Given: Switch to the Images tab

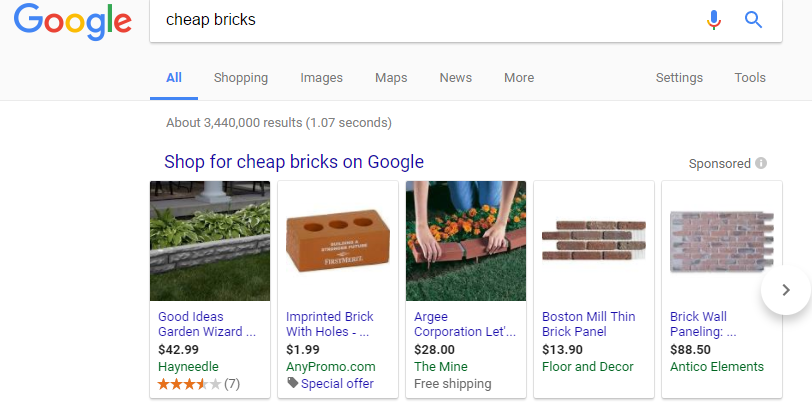Looking at the screenshot, I should tap(322, 78).
